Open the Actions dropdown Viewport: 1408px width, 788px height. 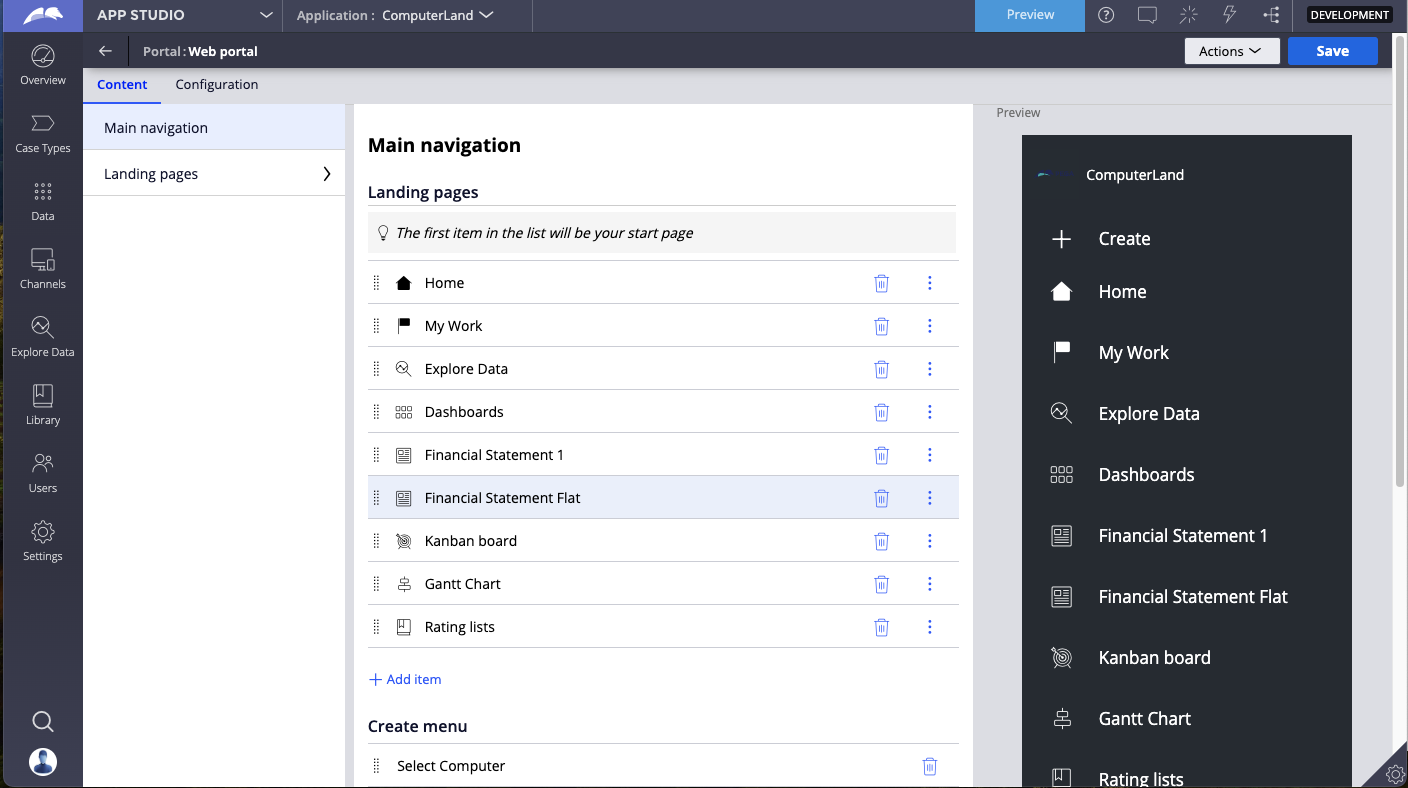pos(1232,50)
